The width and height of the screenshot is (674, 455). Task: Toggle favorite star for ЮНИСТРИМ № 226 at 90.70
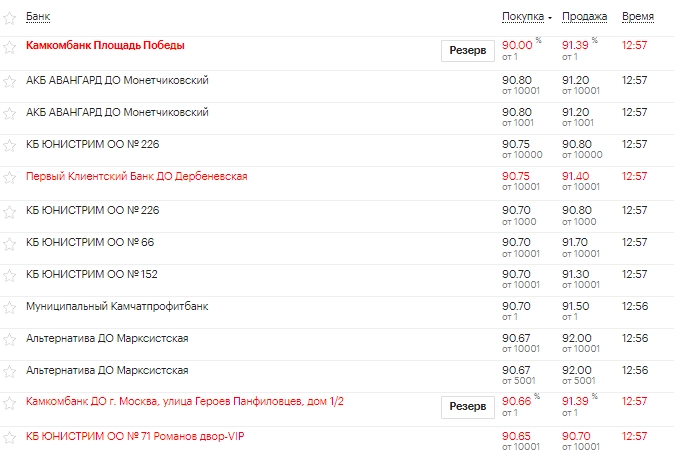click(10, 211)
